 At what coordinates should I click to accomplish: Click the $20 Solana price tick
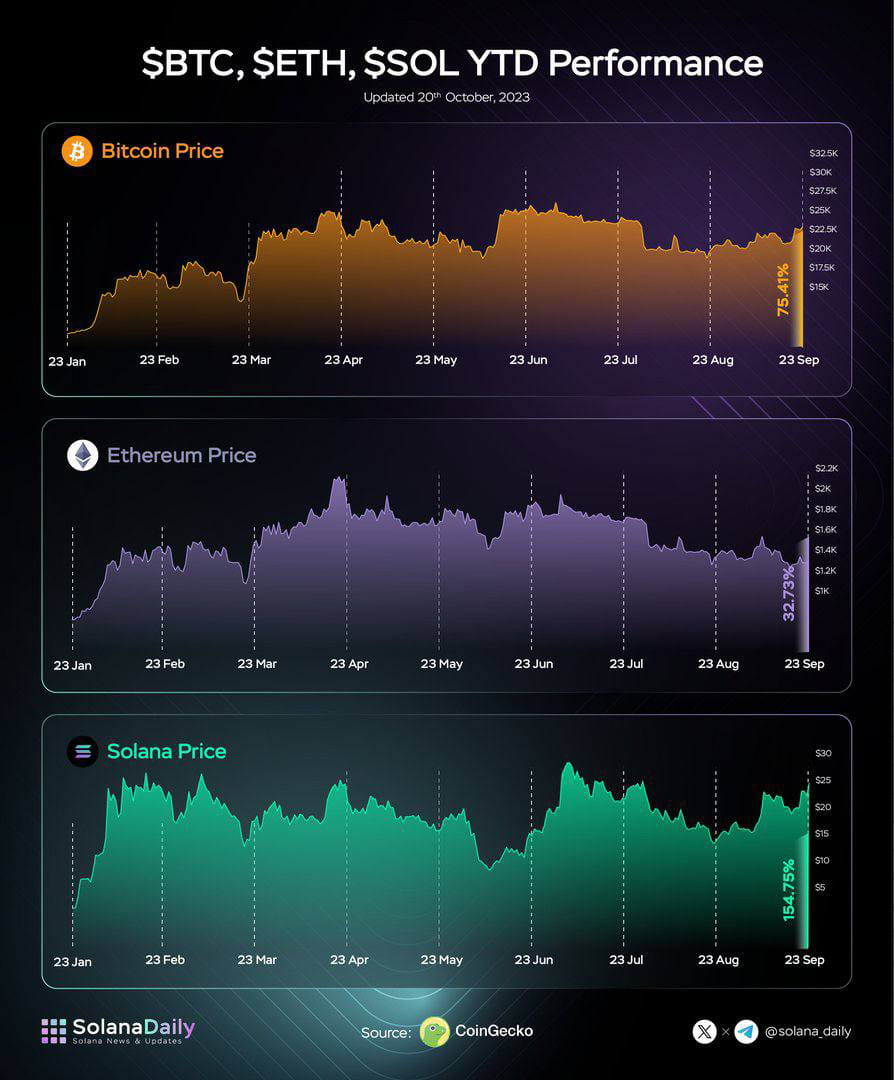824,807
